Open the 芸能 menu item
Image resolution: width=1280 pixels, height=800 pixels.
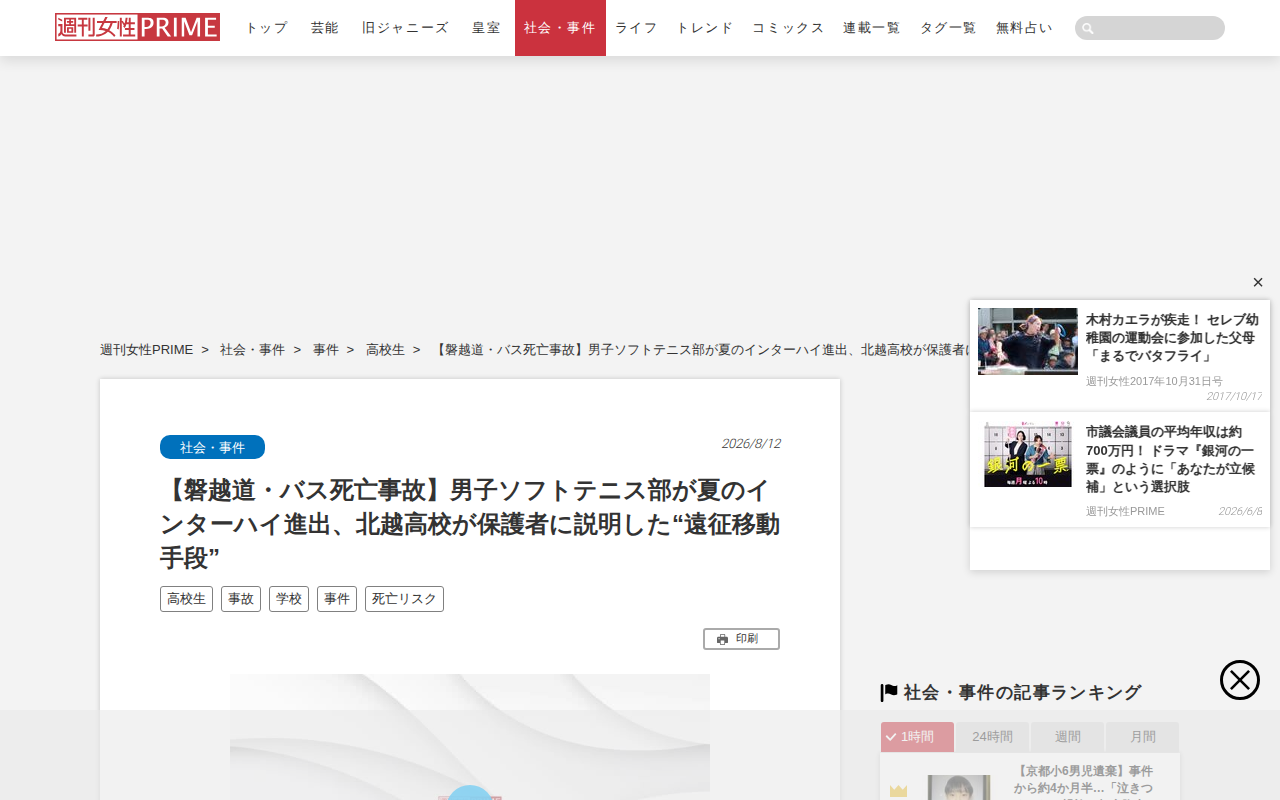[x=324, y=28]
